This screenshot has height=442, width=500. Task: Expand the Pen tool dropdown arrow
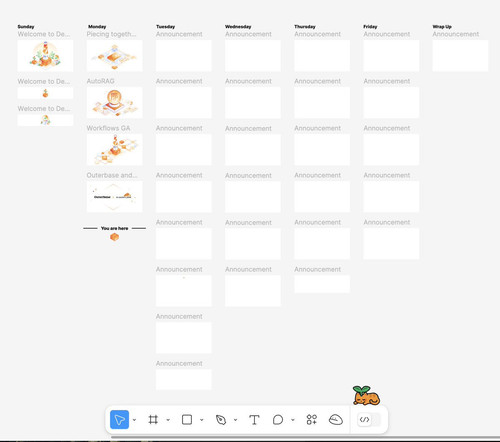click(x=235, y=420)
